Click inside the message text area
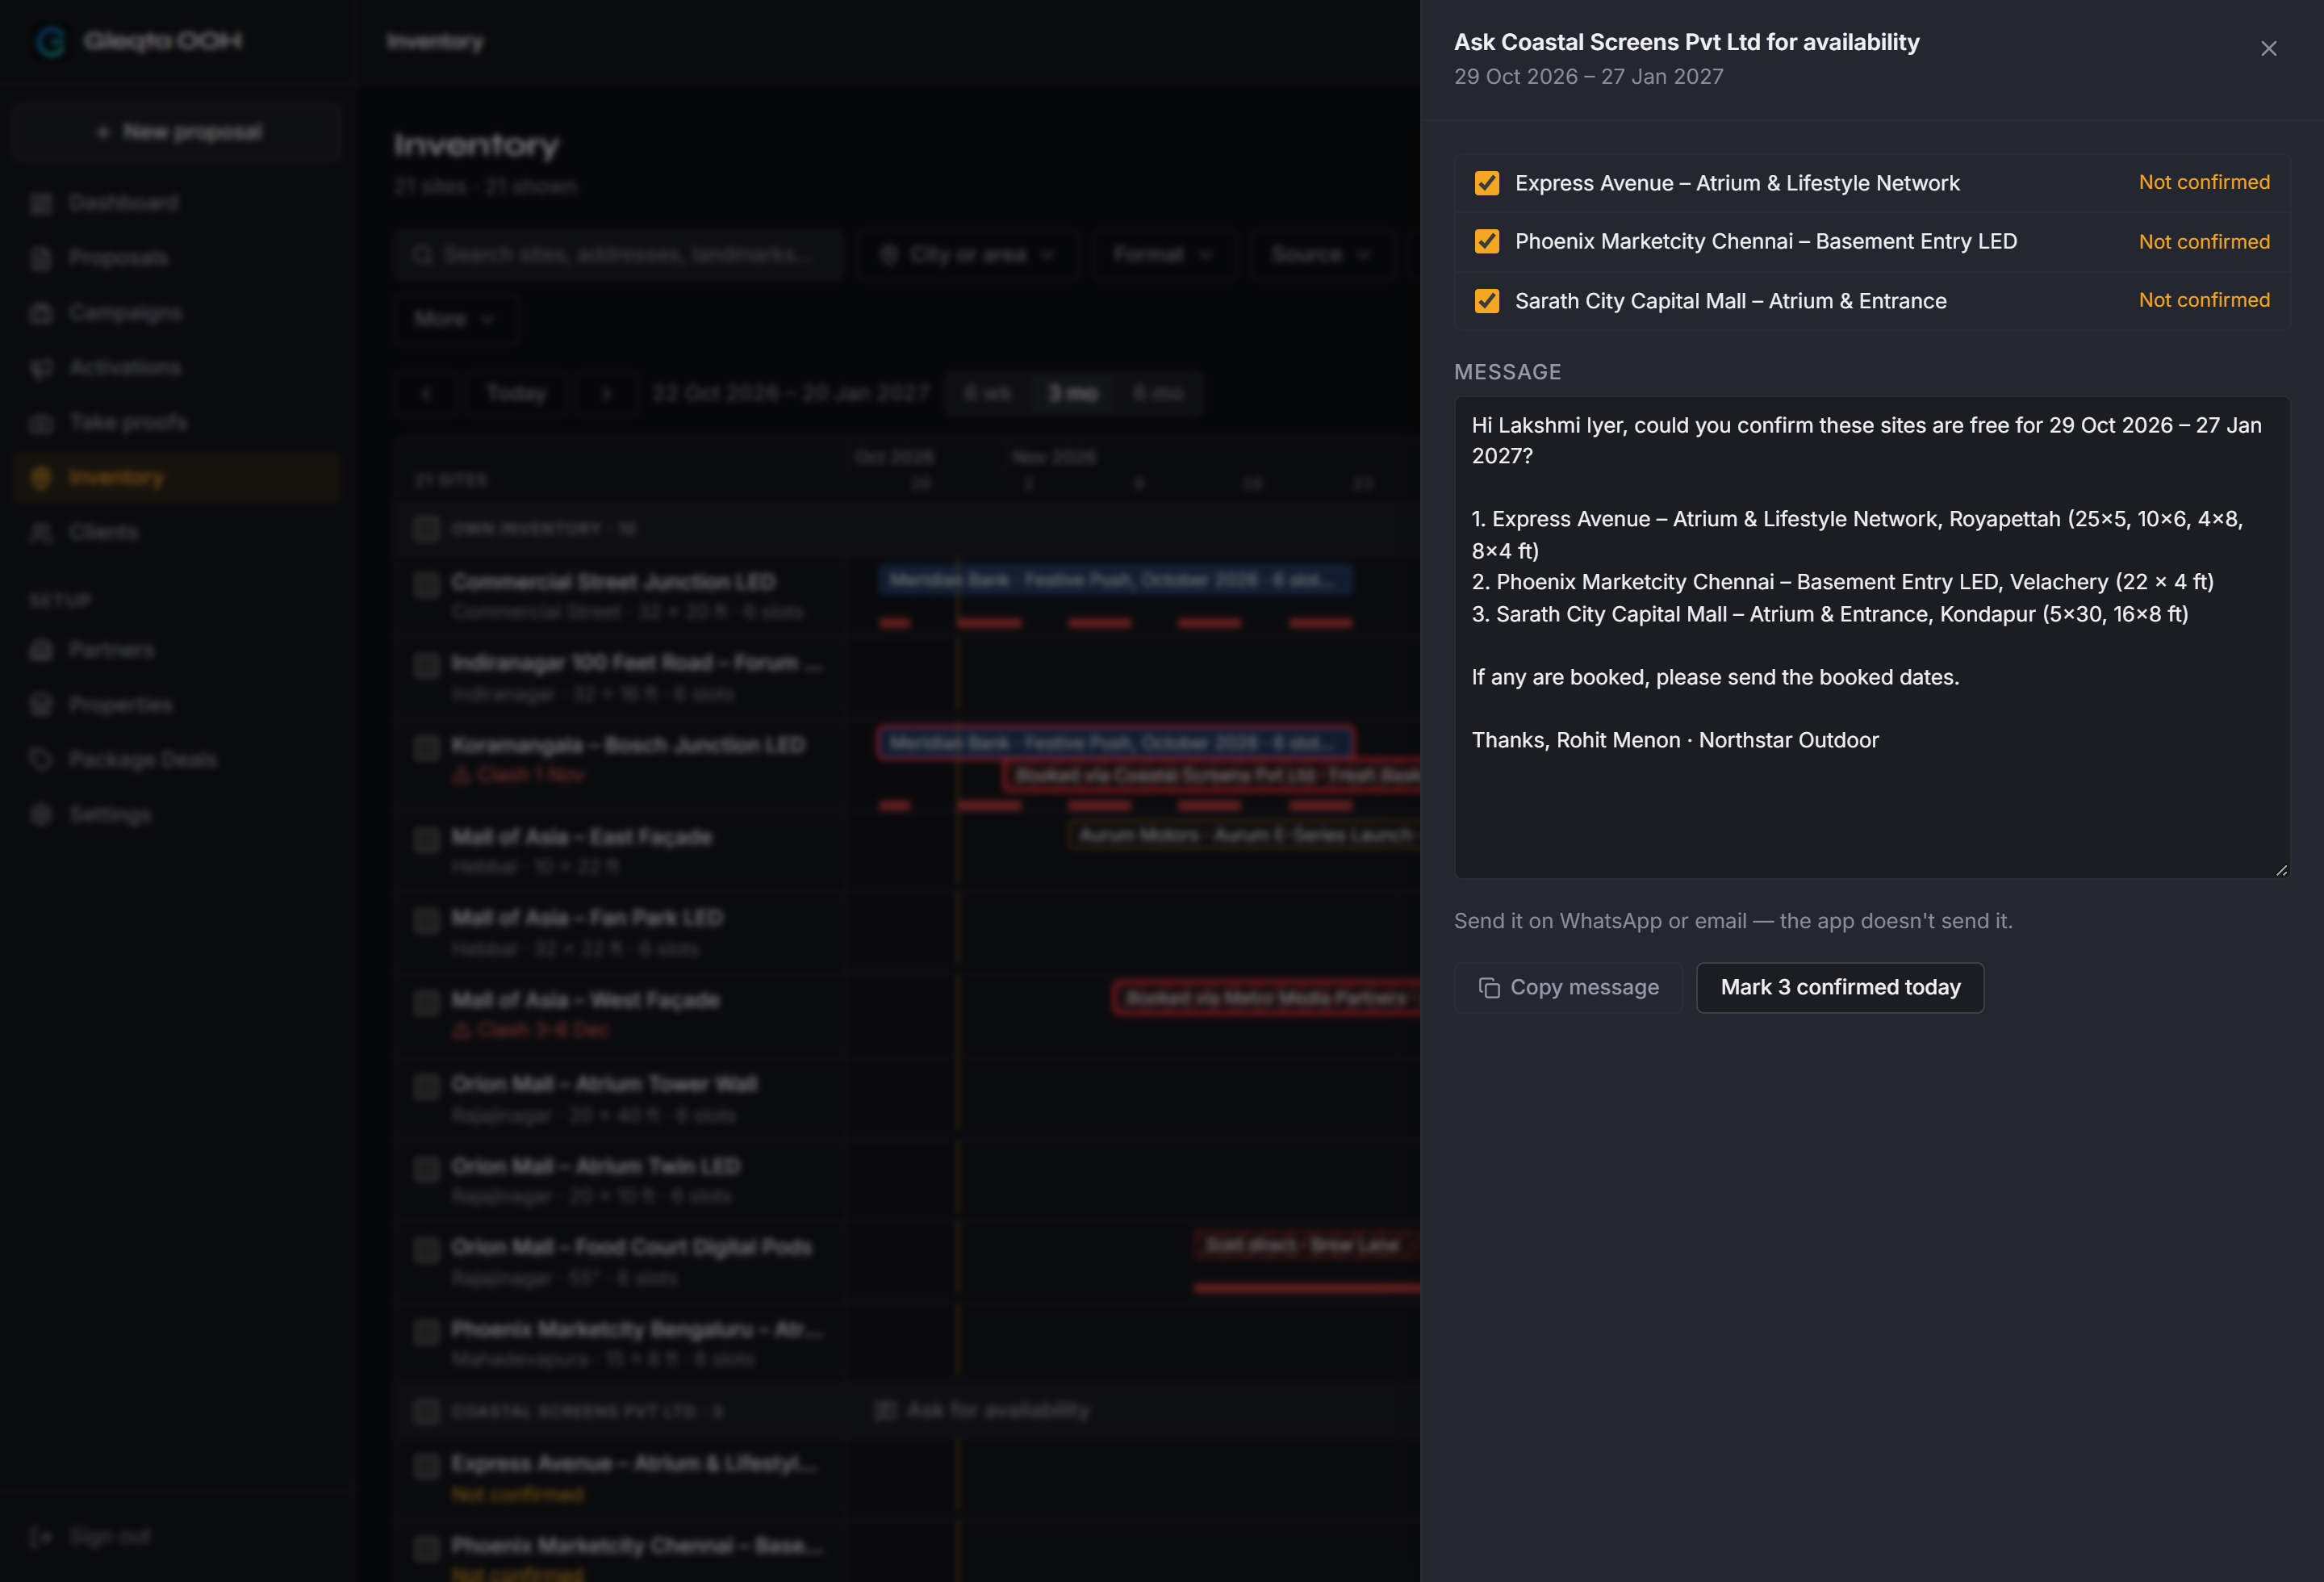Screen dimensions: 2324x1582 [1871, 637]
